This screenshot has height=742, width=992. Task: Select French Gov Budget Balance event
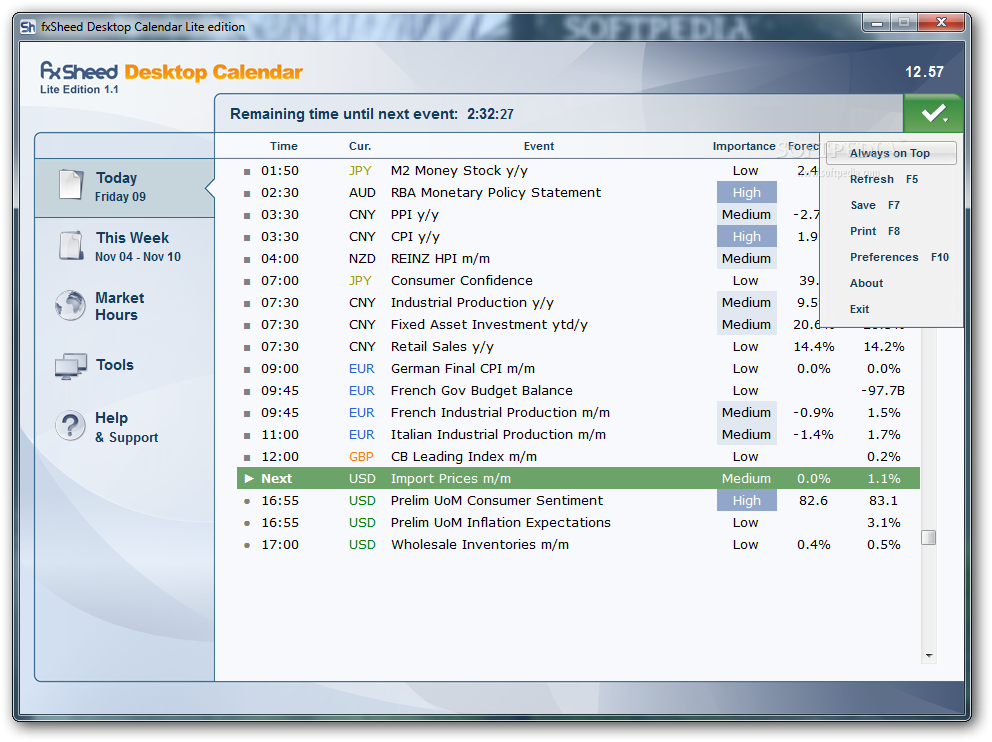tap(481, 390)
